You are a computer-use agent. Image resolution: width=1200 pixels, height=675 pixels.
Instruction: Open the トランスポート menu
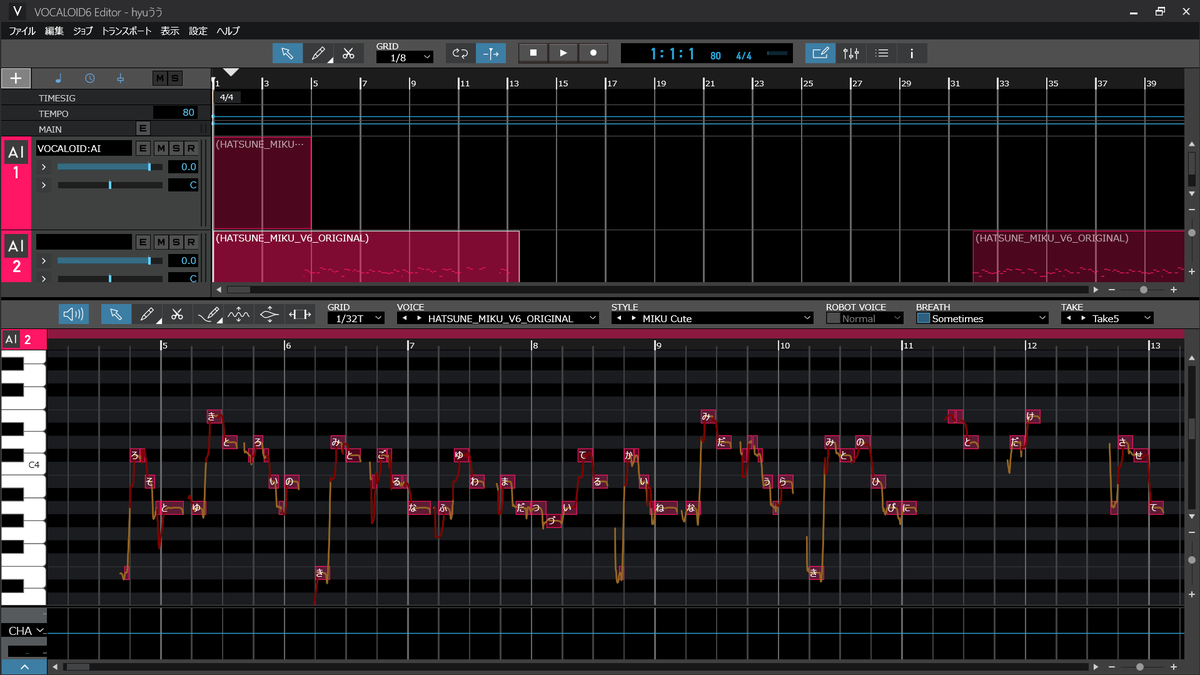tap(127, 31)
